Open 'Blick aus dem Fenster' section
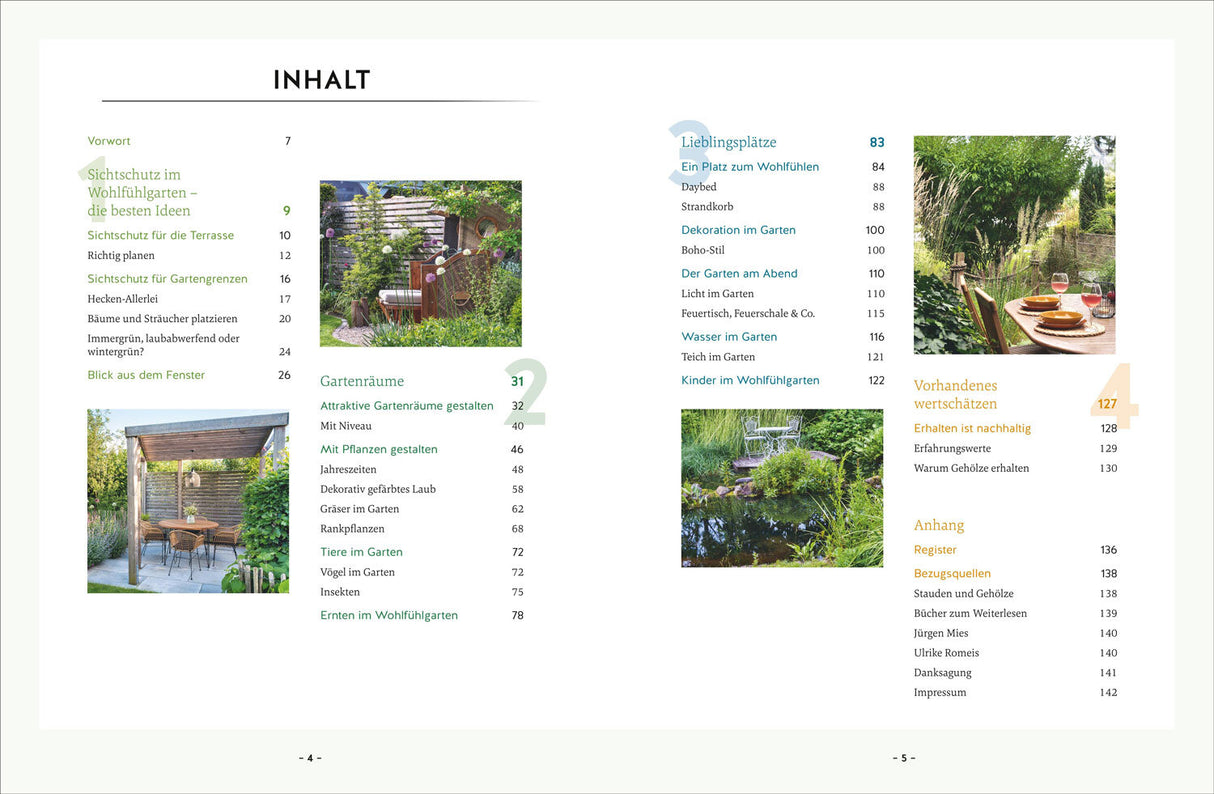 [x=146, y=375]
